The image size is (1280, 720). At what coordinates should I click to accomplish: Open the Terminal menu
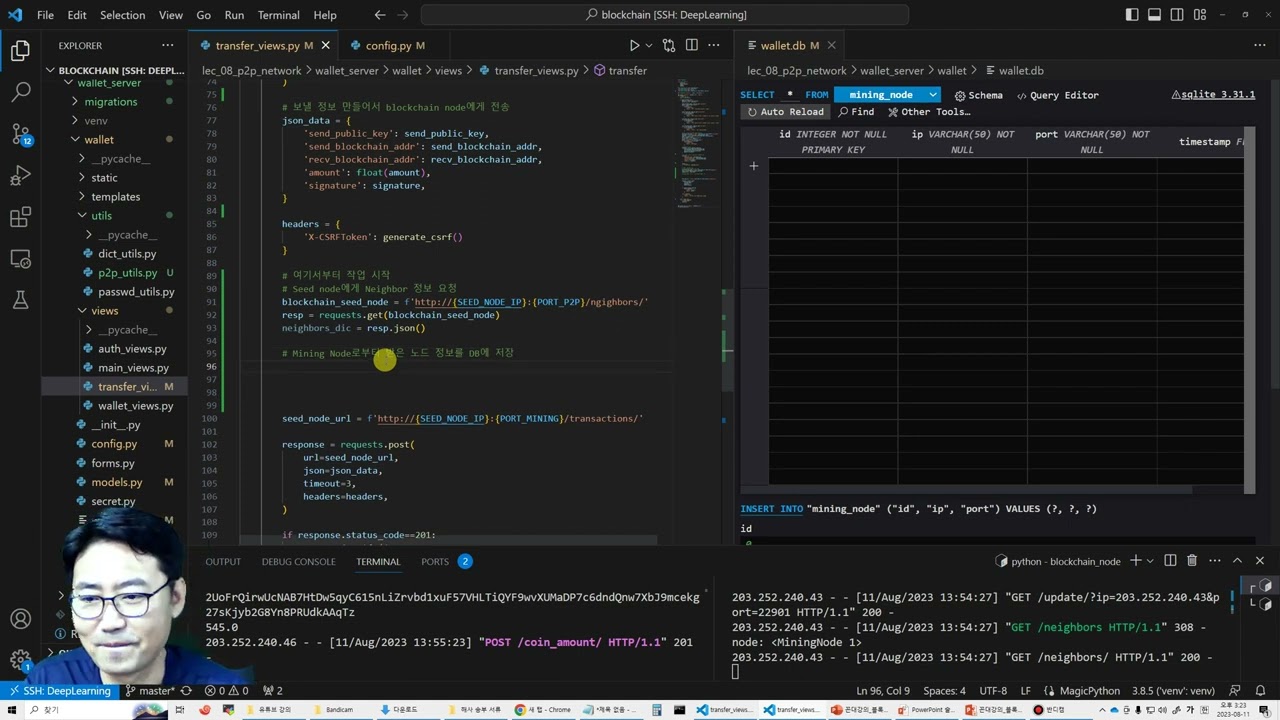click(278, 15)
